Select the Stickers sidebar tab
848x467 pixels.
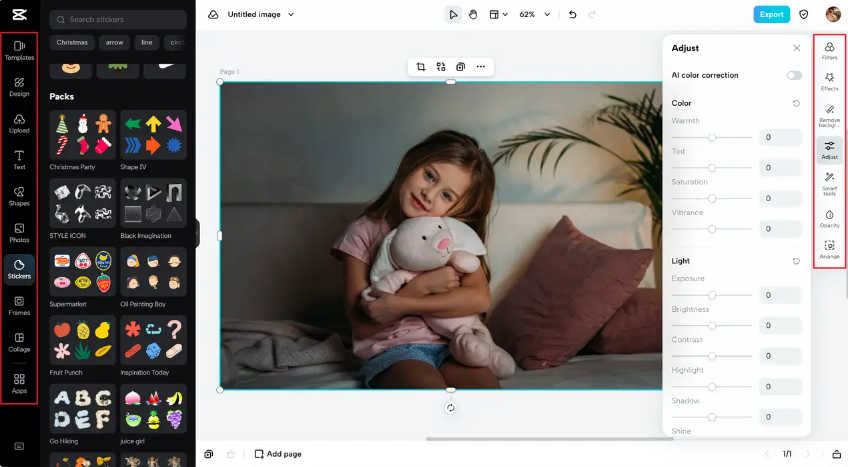point(19,269)
